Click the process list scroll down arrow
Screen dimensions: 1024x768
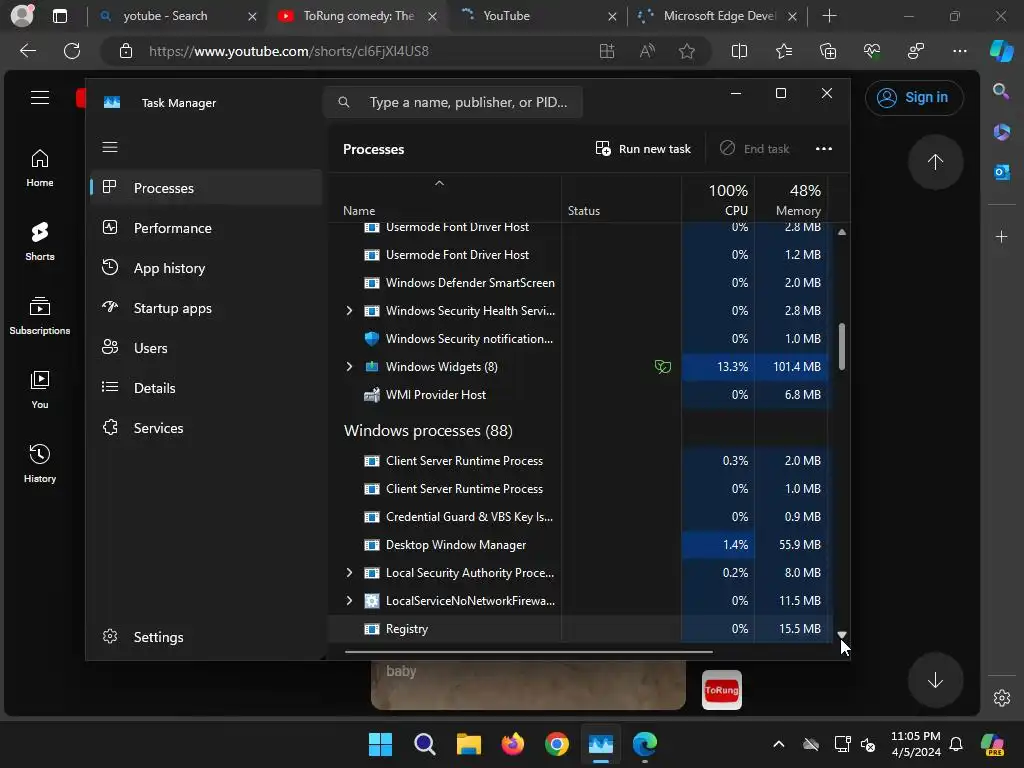click(x=842, y=635)
